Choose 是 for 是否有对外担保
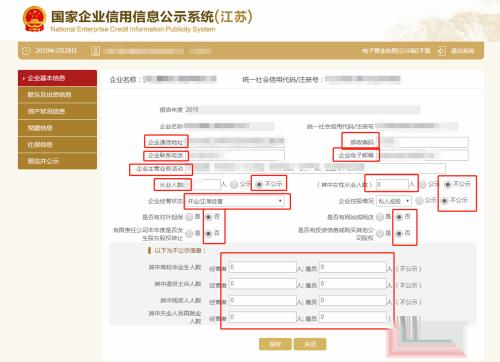500x362 pixels. tap(189, 217)
